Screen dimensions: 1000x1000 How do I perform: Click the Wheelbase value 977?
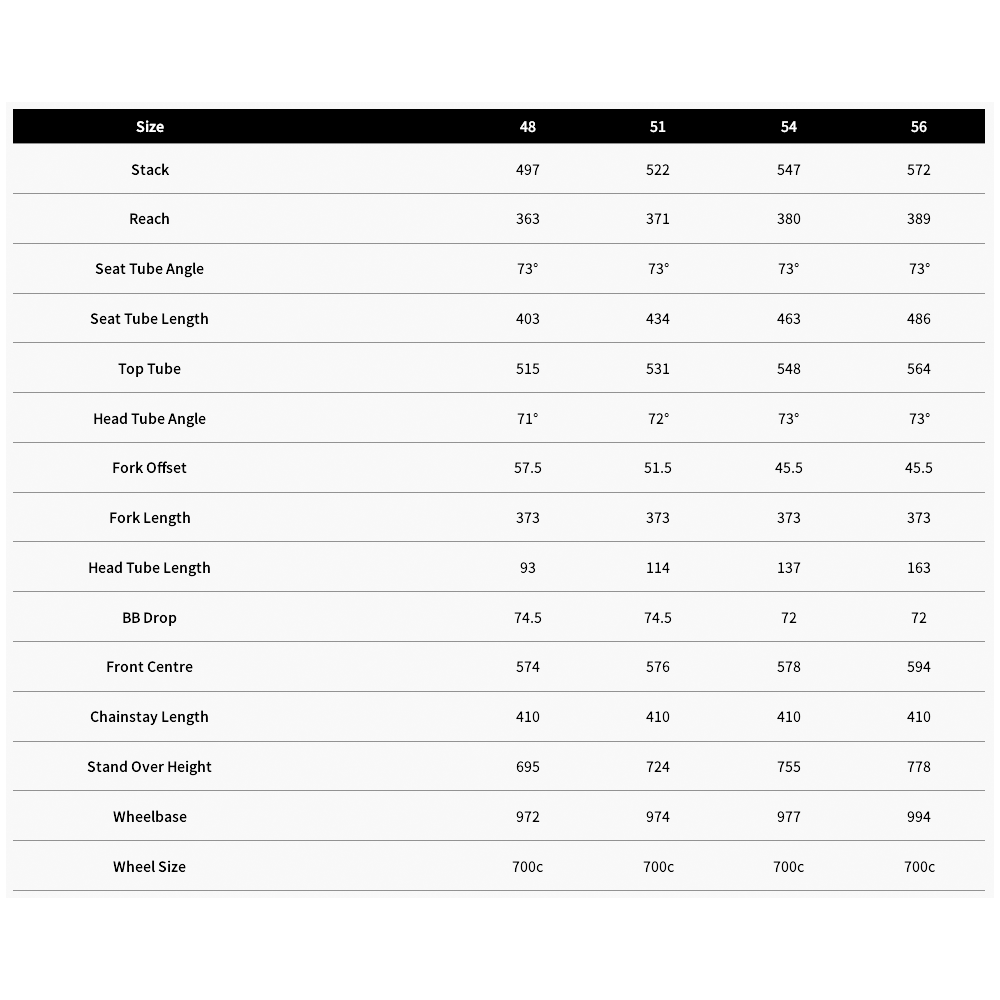[788, 817]
